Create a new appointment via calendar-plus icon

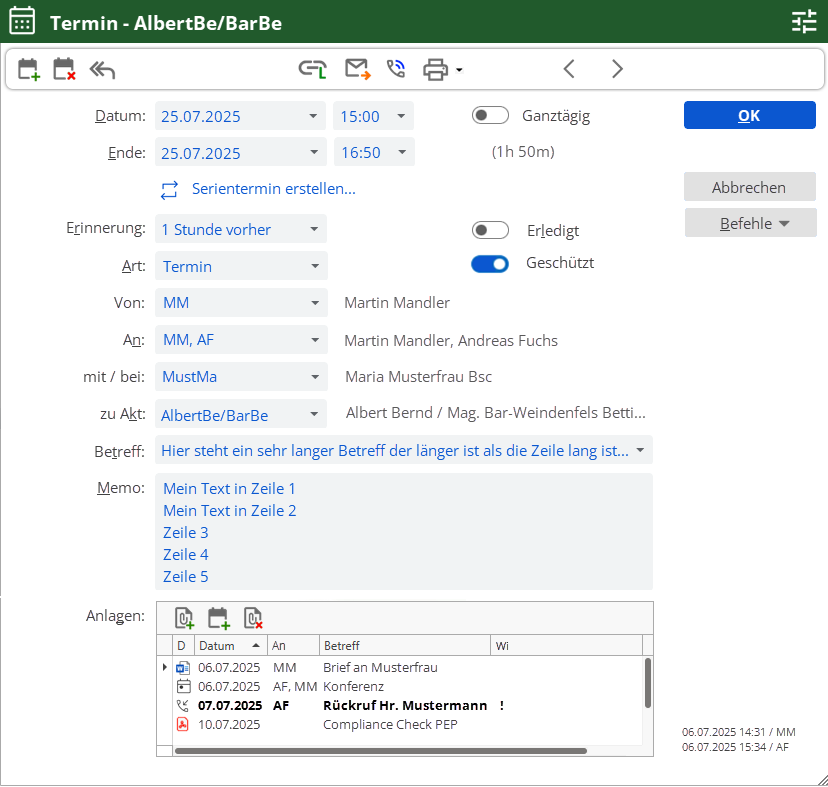pos(27,69)
